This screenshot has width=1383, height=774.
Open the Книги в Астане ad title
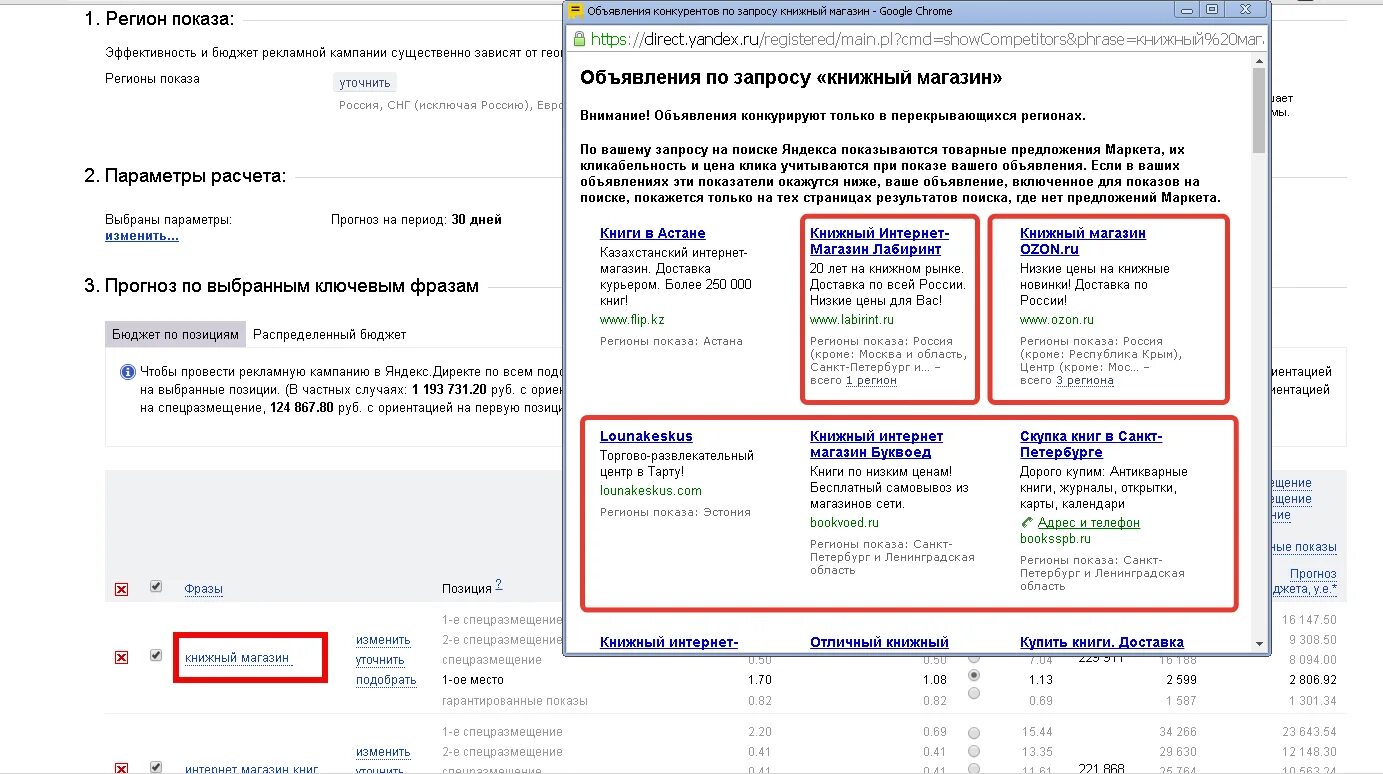pos(653,233)
